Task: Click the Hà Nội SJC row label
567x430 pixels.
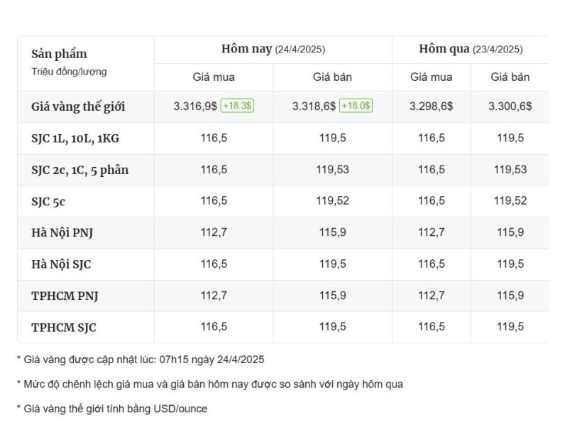Action: tap(61, 264)
